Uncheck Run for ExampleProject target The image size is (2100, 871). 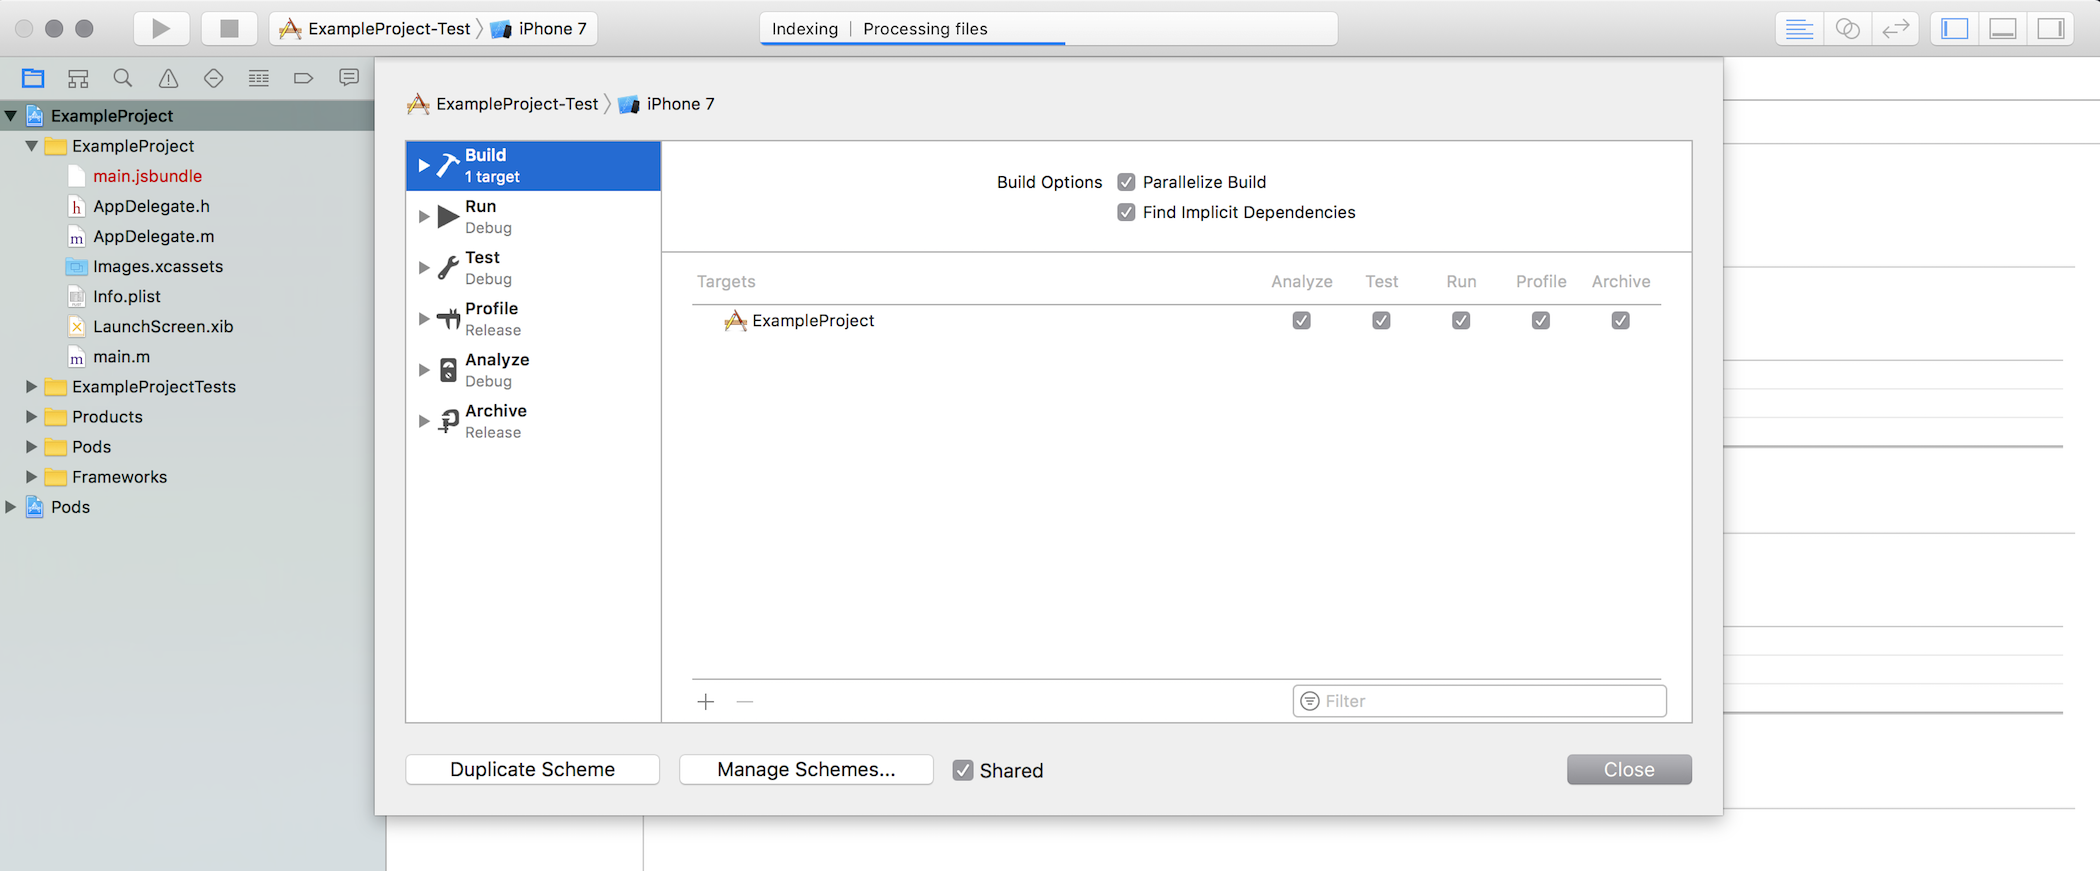pos(1461,320)
